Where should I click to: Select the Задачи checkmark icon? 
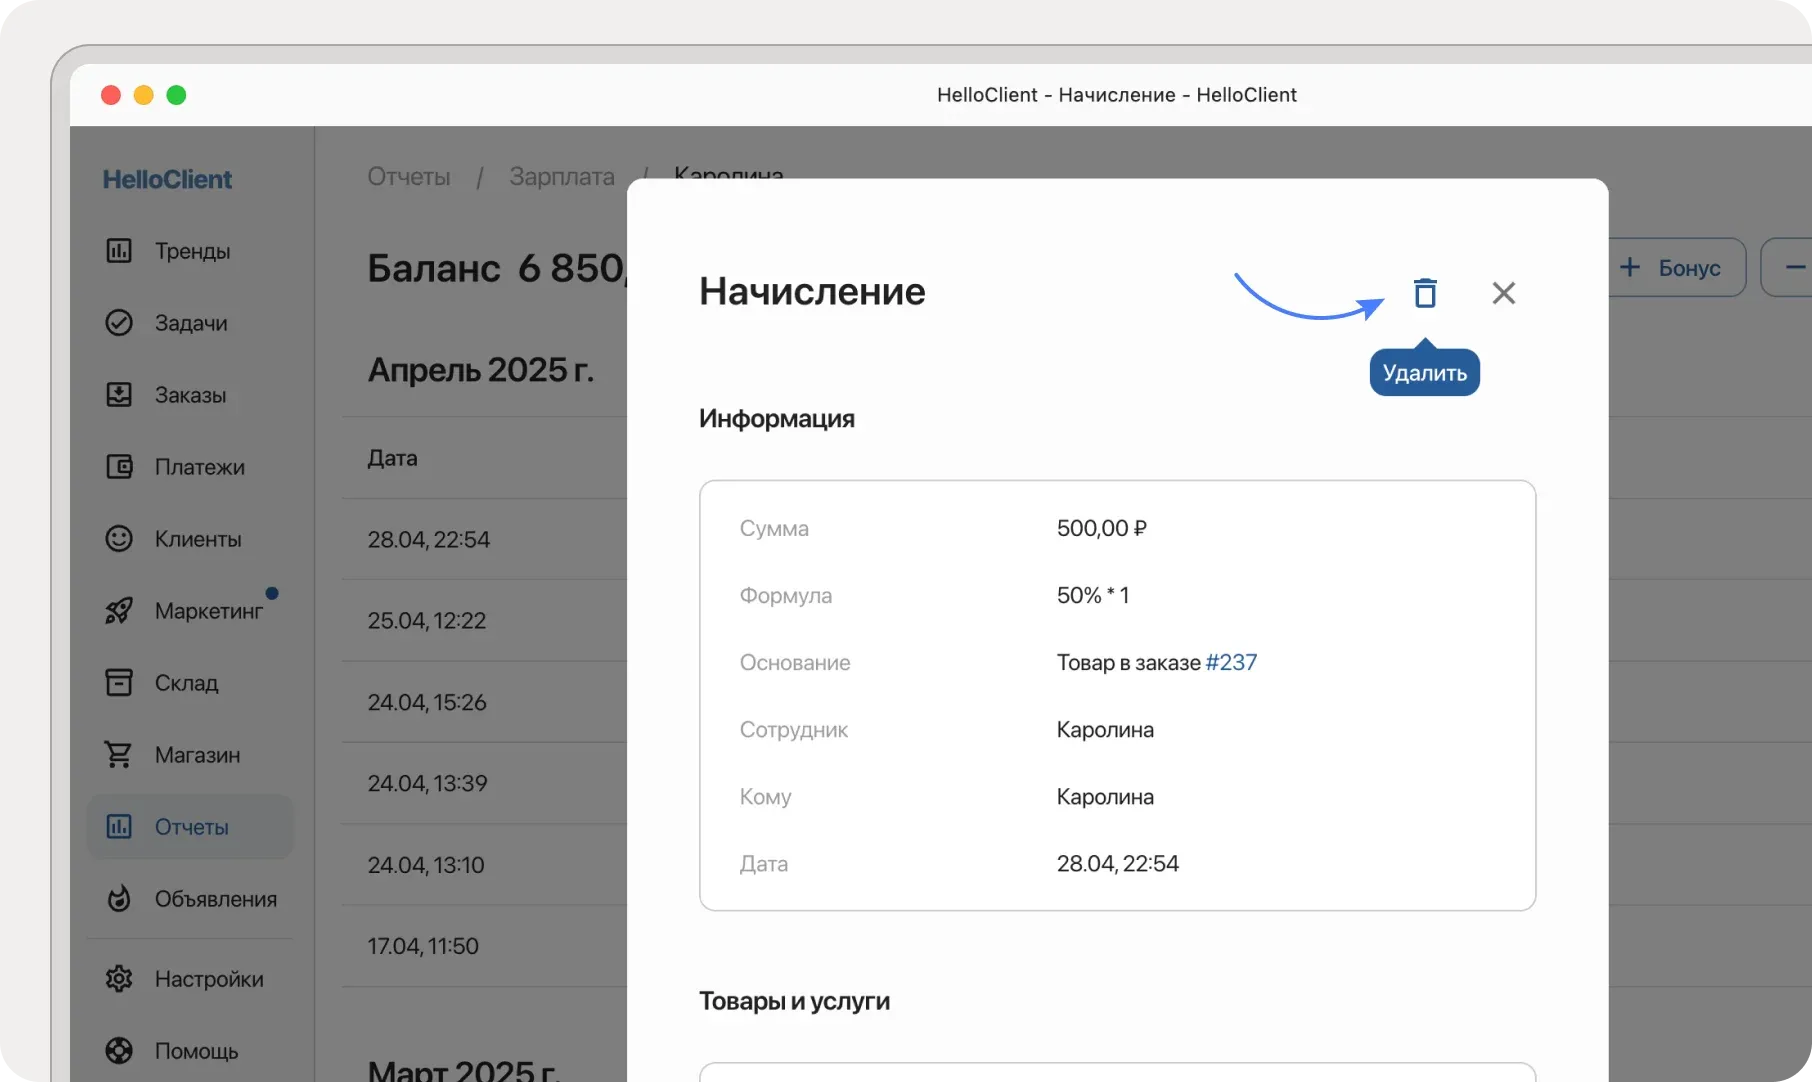pos(119,323)
